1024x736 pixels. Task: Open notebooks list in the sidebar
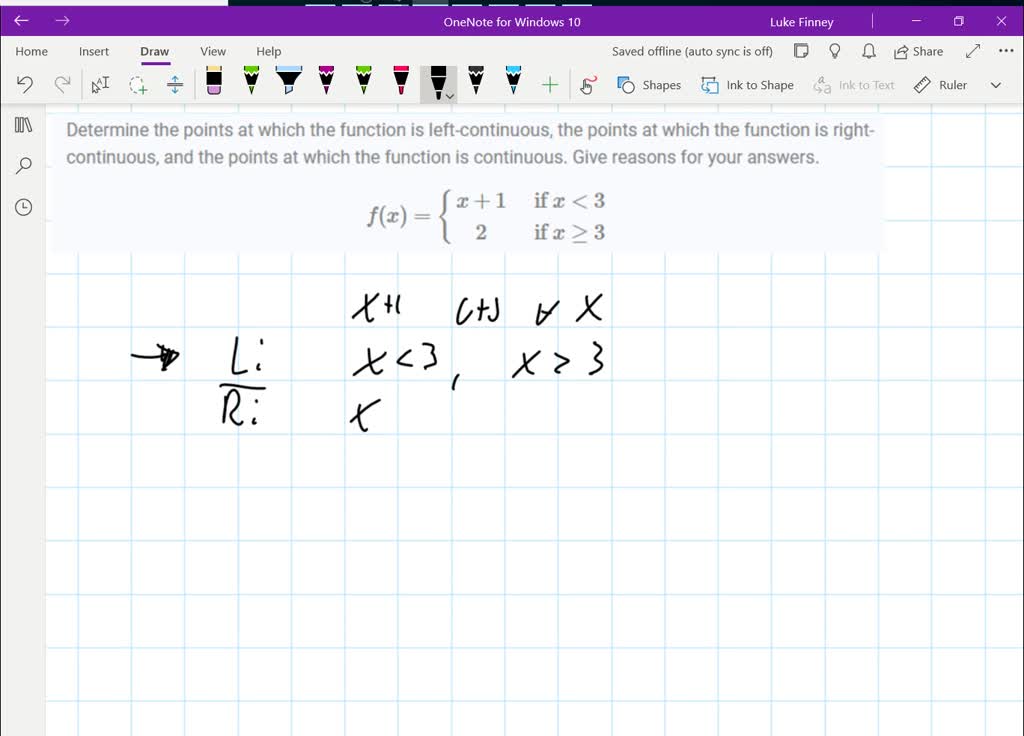pos(22,124)
